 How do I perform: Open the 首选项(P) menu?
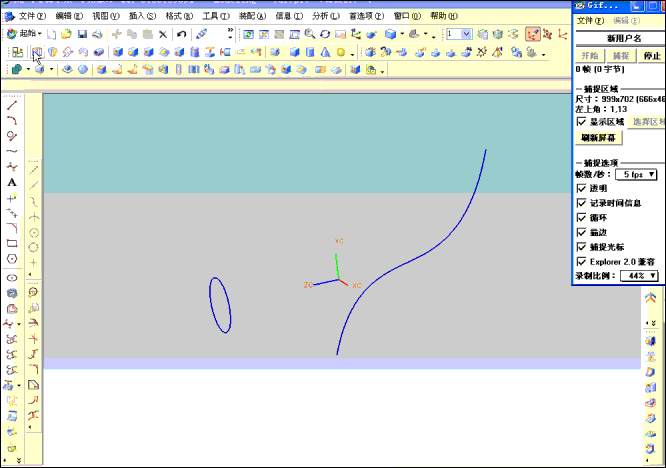[366, 16]
